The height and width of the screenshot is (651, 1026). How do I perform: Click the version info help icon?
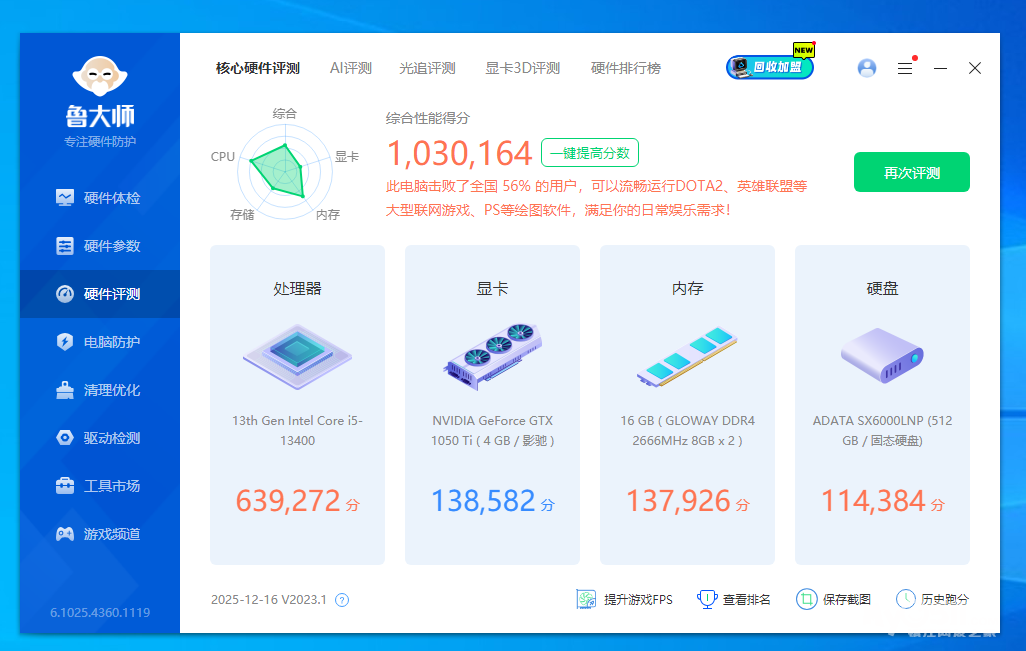(x=342, y=600)
